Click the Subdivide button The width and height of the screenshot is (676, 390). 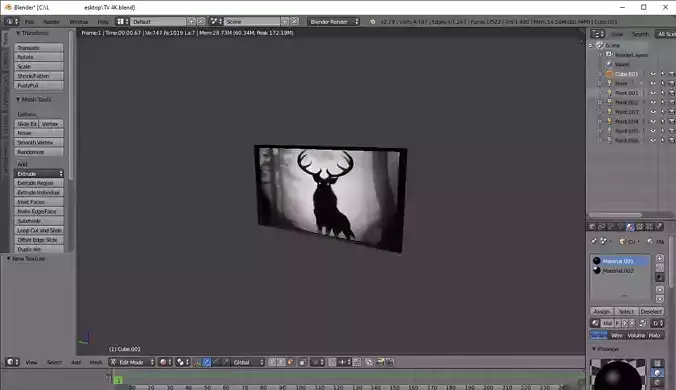coord(39,221)
